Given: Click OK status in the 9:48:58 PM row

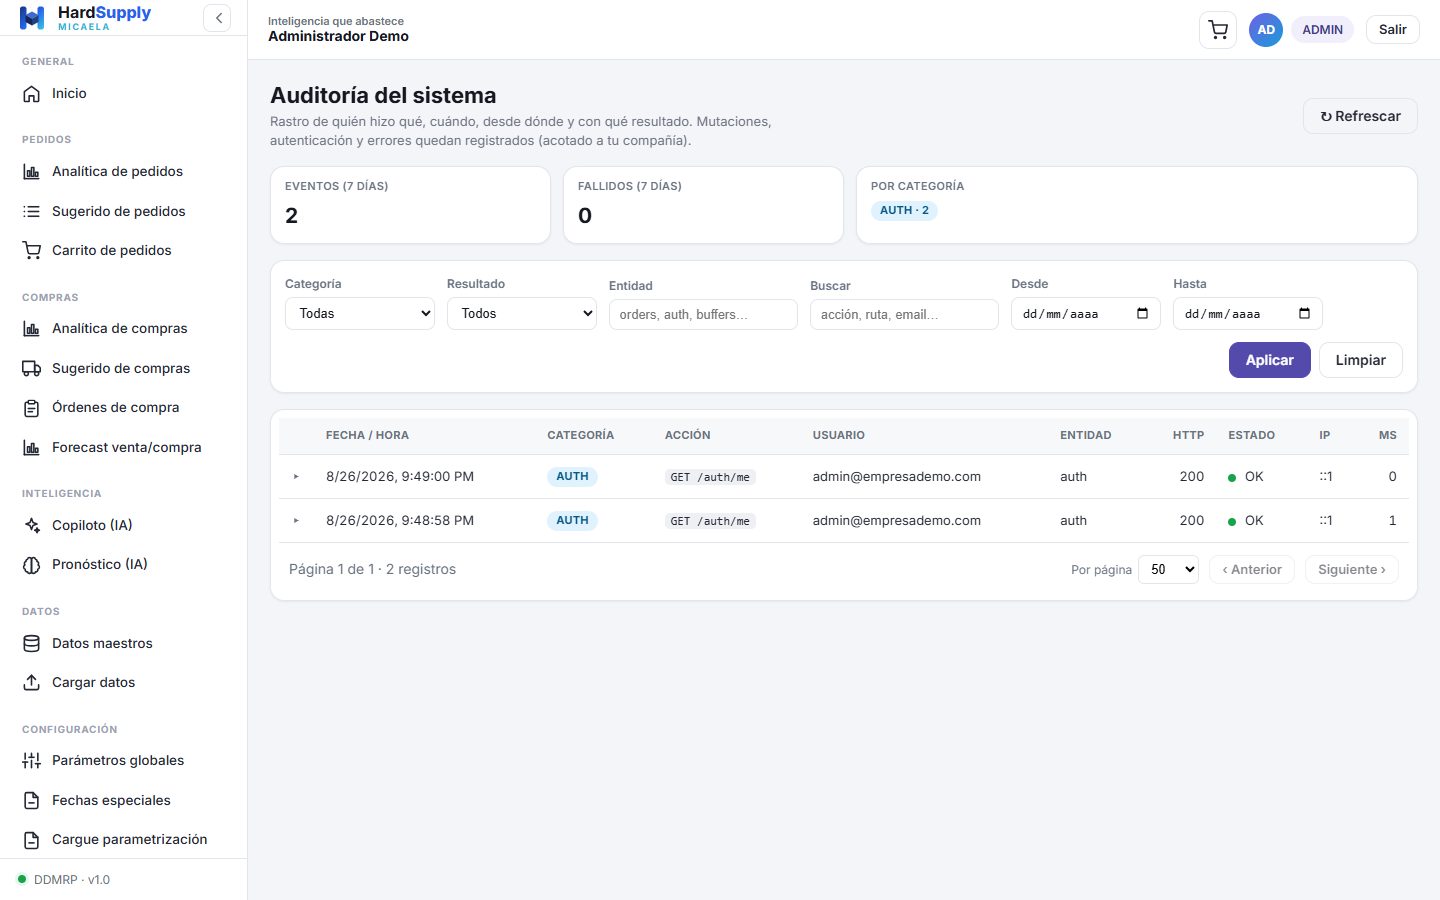Looking at the screenshot, I should (1246, 520).
